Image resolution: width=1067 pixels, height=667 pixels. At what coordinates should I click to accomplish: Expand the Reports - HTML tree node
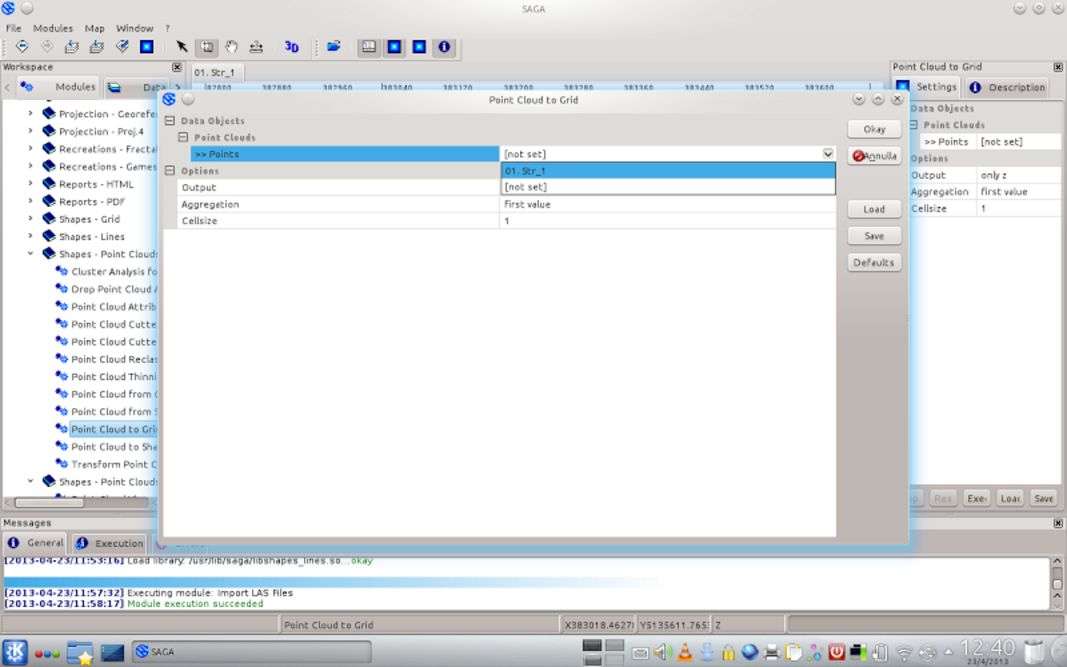coord(30,184)
